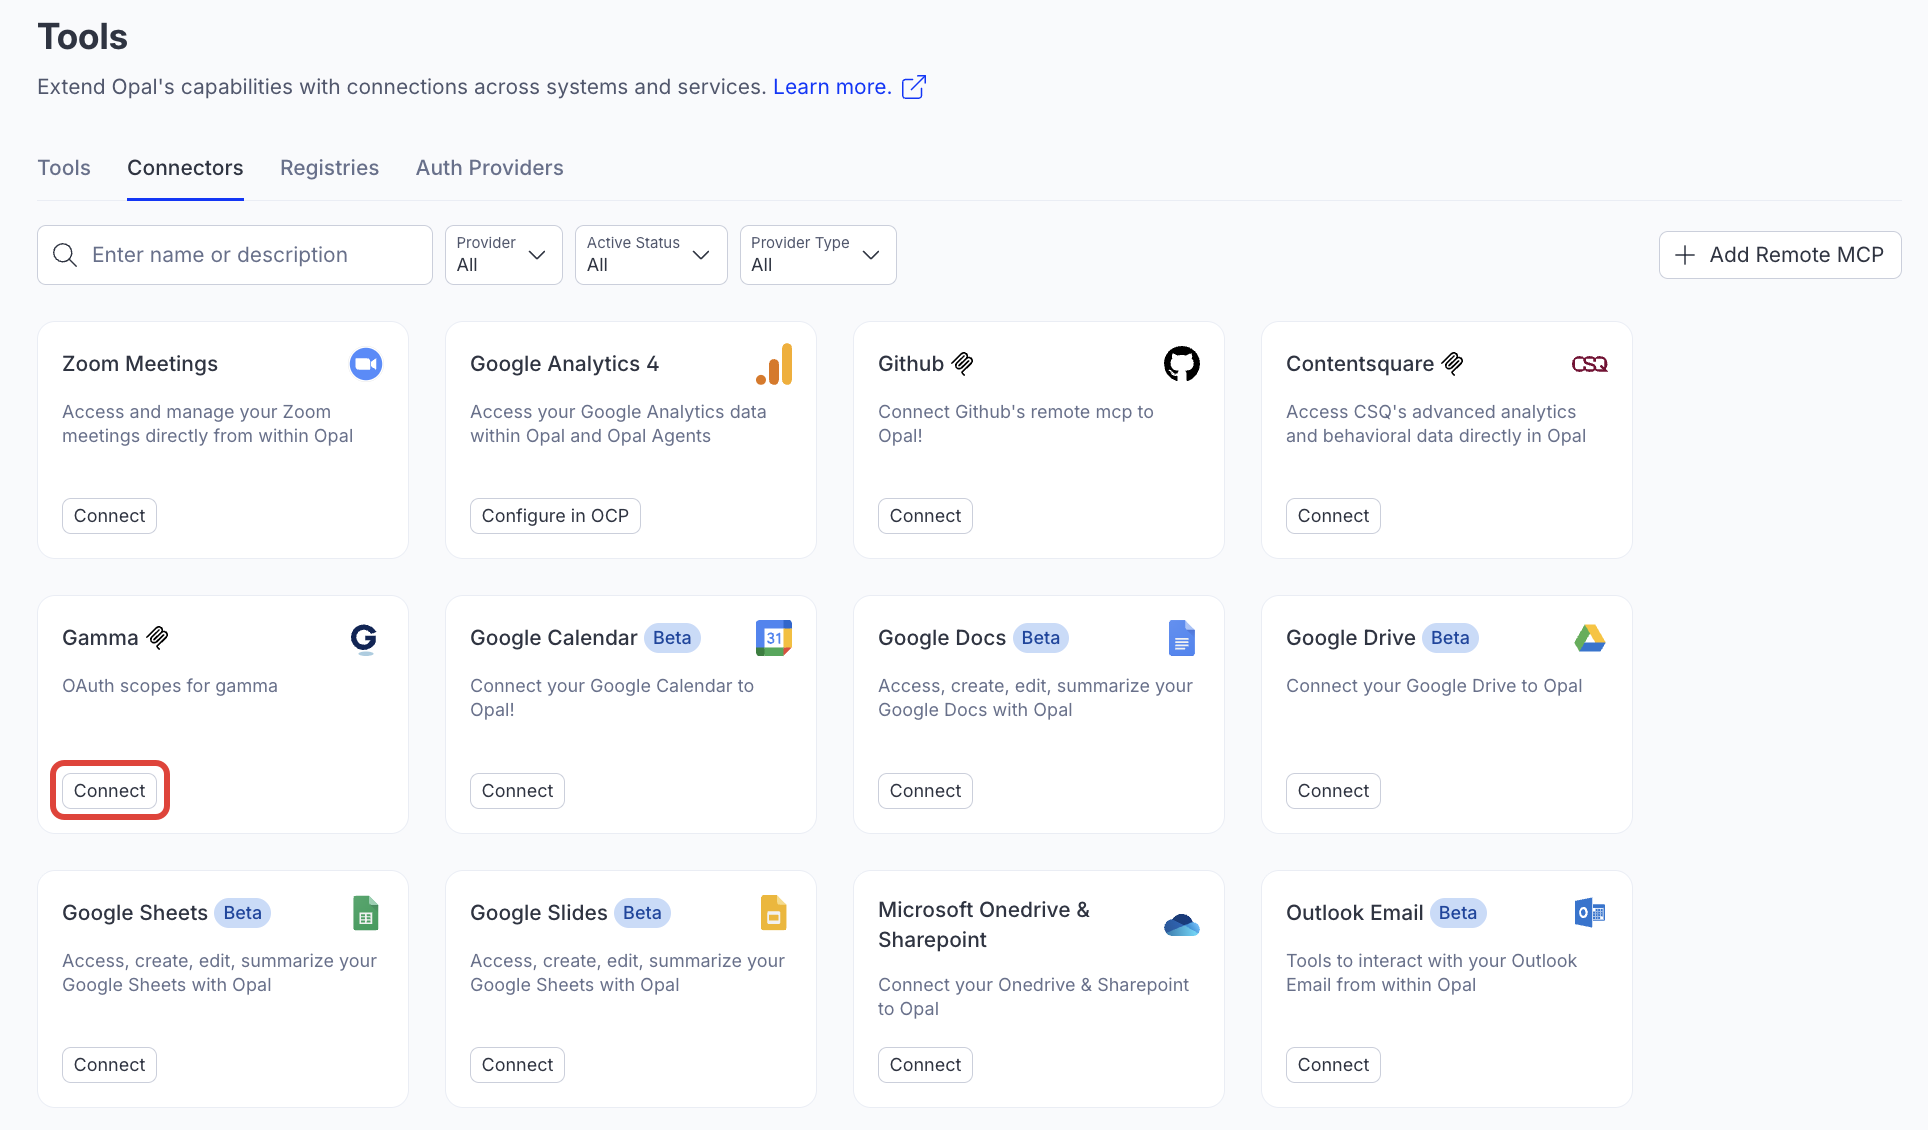Open the Provider Type filter dropdown
The width and height of the screenshot is (1928, 1130).
coord(818,255)
